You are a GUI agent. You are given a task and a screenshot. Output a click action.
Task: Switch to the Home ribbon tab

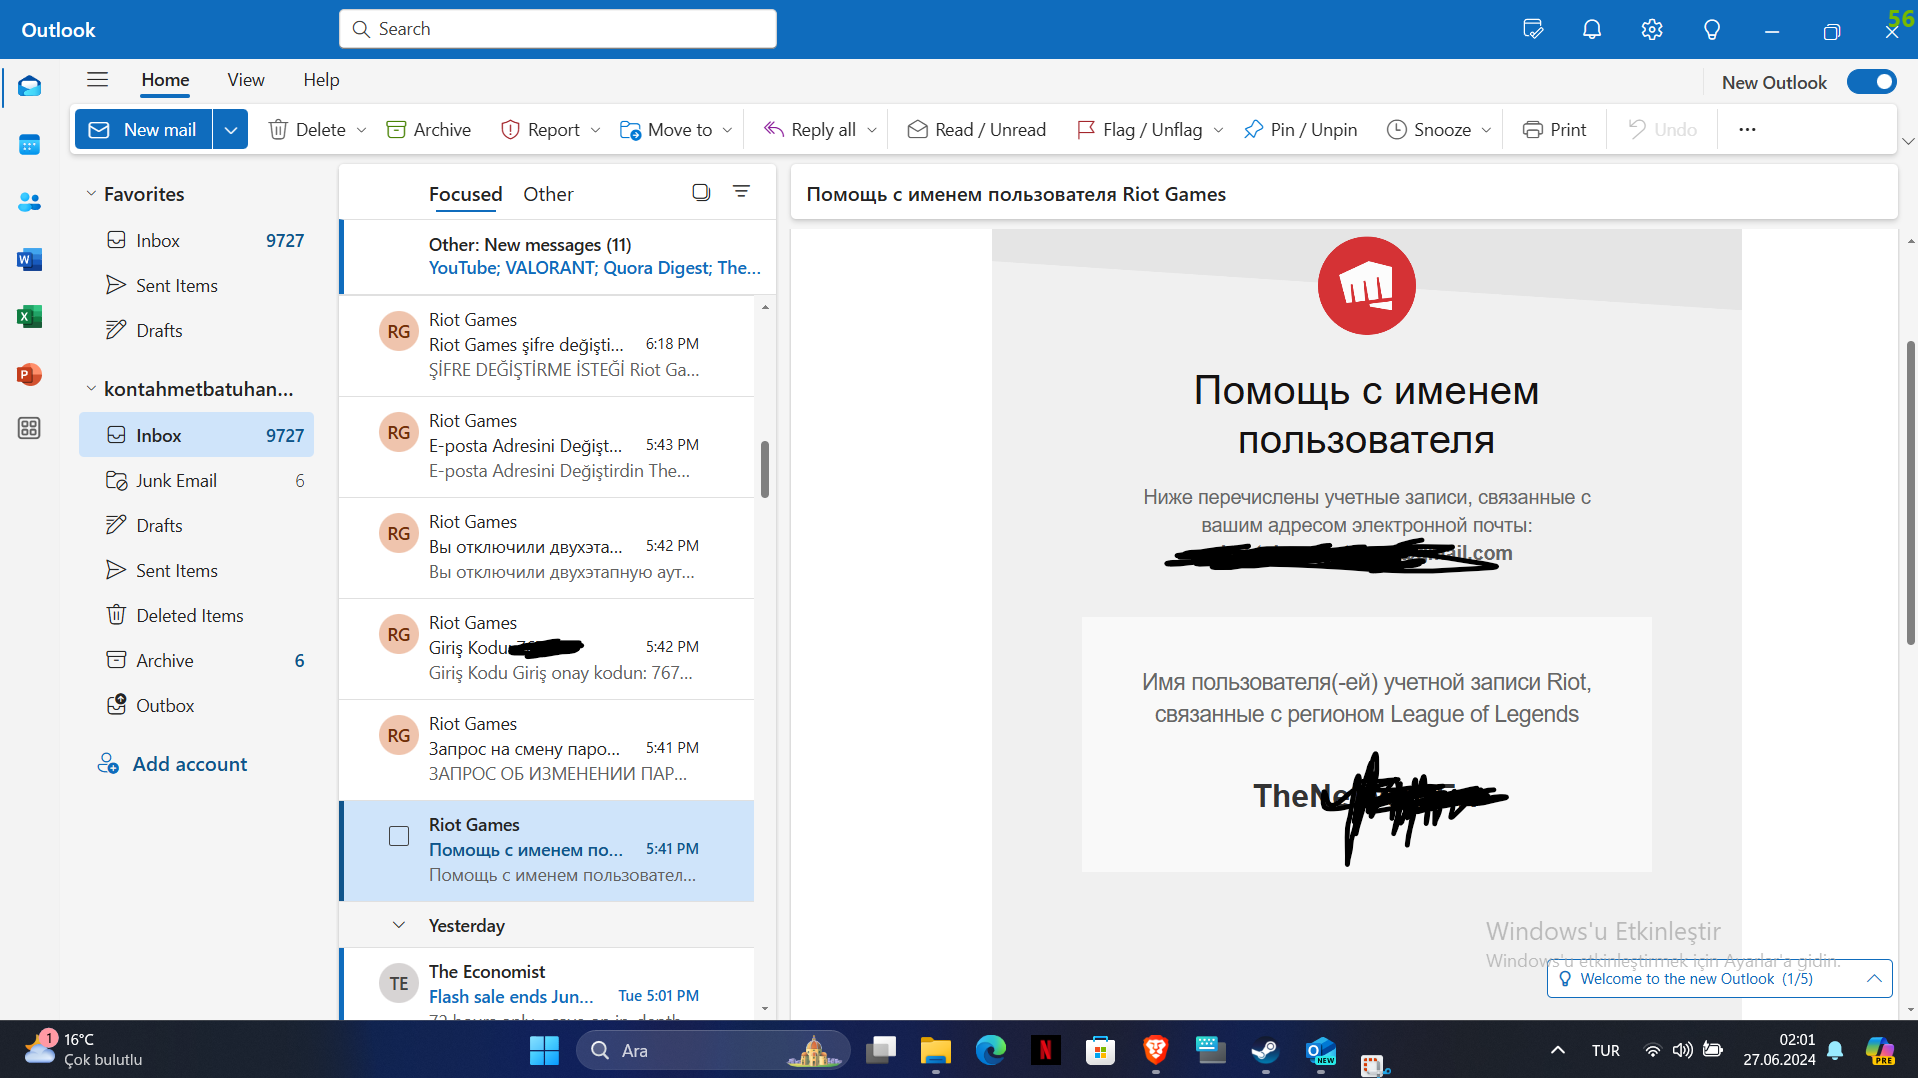[165, 80]
